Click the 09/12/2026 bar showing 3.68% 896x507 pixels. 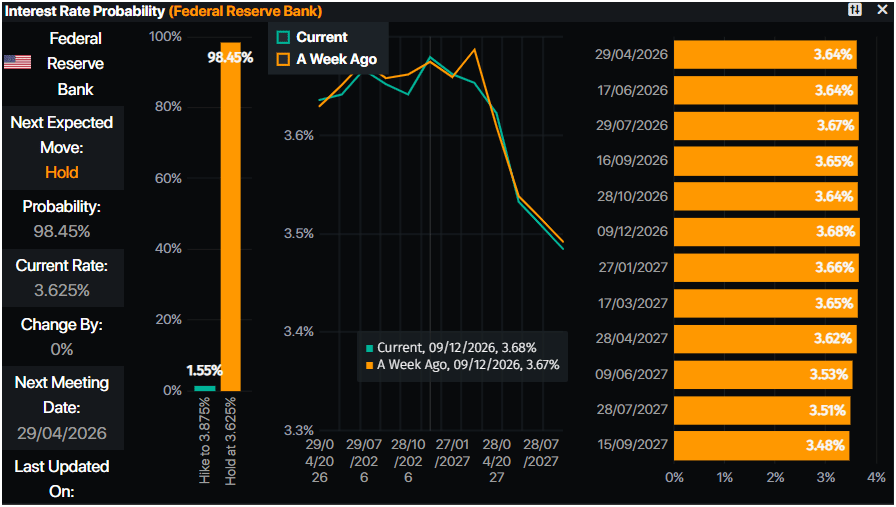pos(766,232)
